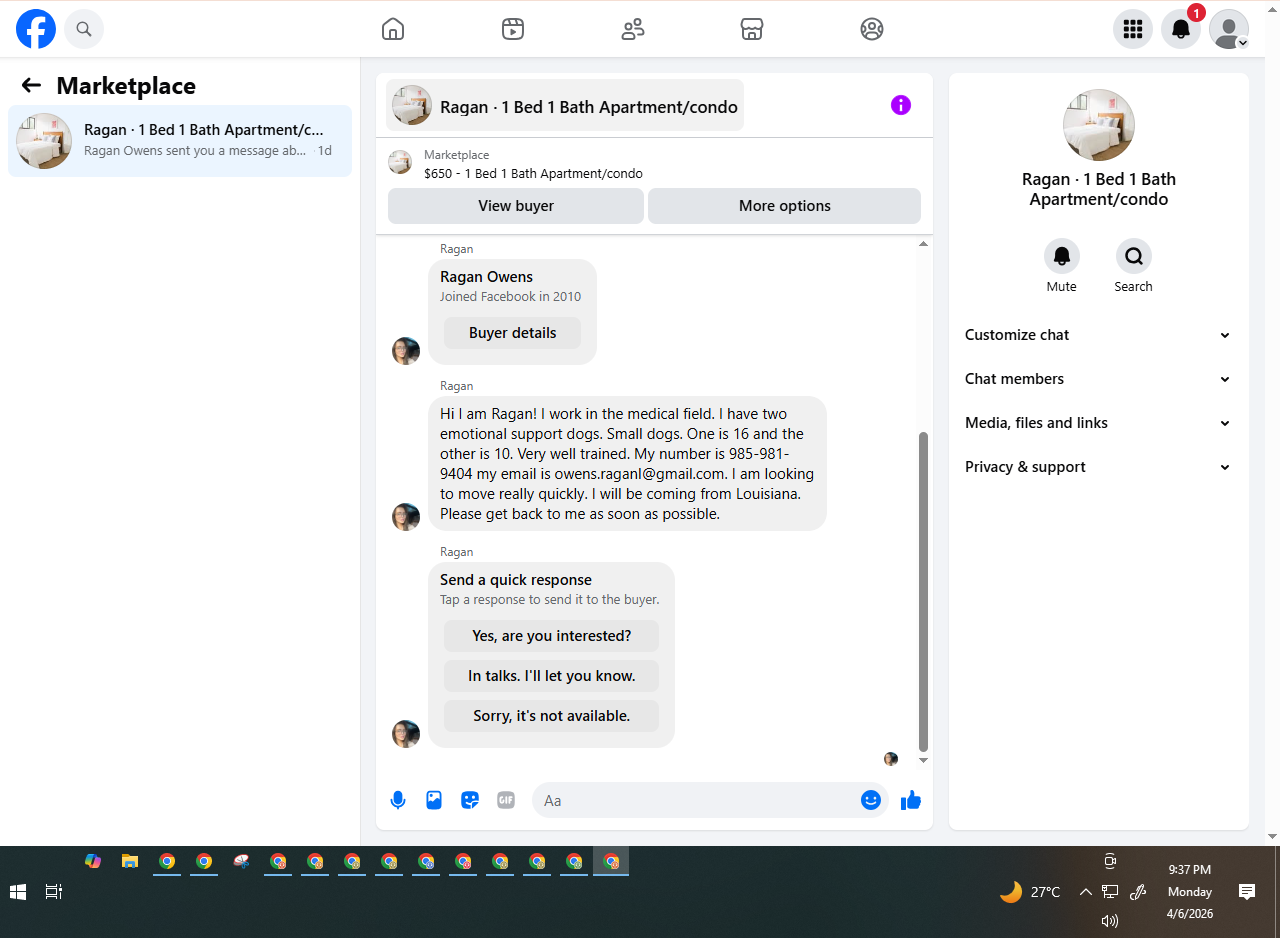
Task: Open the chat title Ragan · 1 Bed 1 Bath Apartment/condo
Action: [565, 106]
